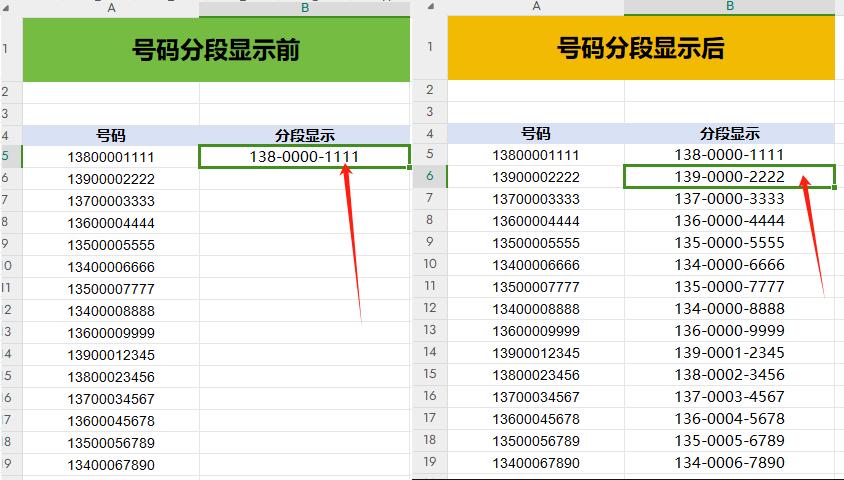The height and width of the screenshot is (480, 844).
Task: Click the 分段显示 header cell in the left sheet
Action: point(305,135)
